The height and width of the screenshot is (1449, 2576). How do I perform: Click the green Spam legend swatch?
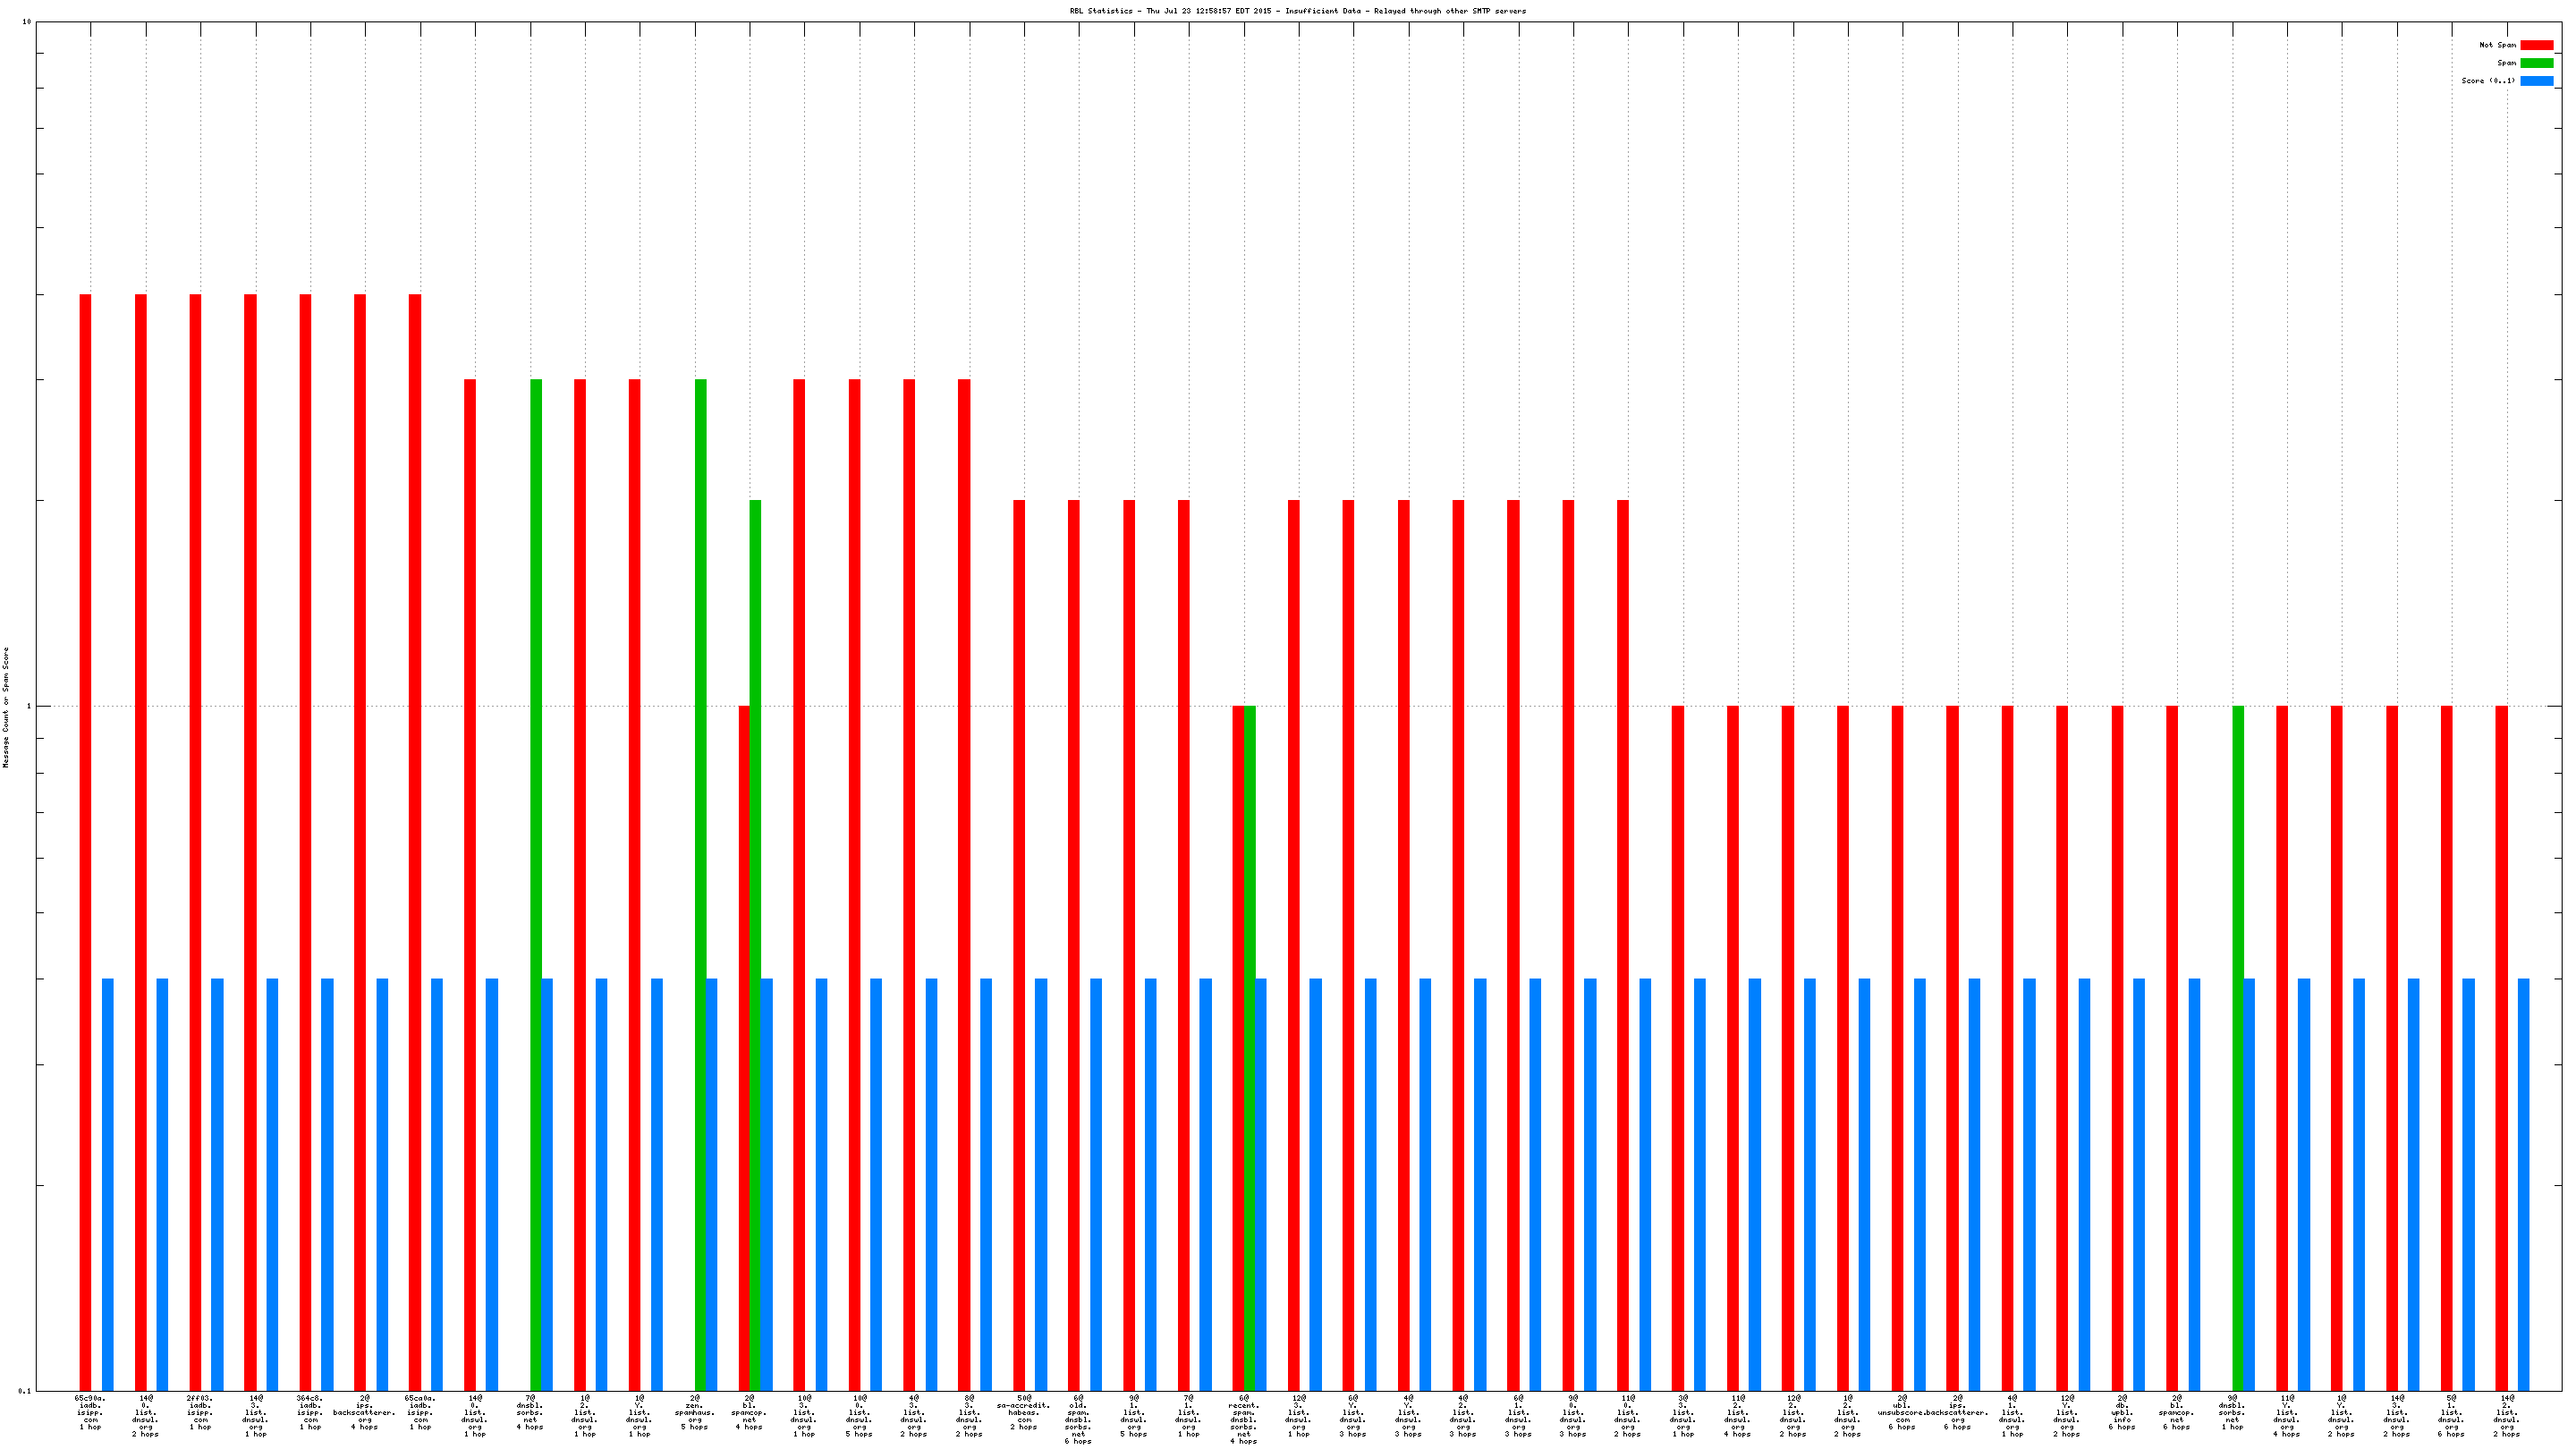click(2536, 63)
